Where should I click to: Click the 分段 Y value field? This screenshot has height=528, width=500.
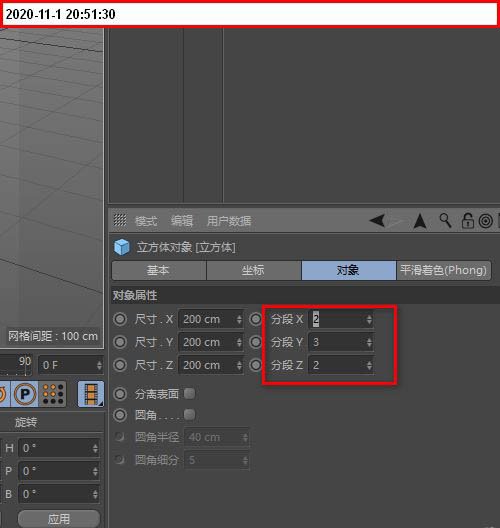coord(341,342)
